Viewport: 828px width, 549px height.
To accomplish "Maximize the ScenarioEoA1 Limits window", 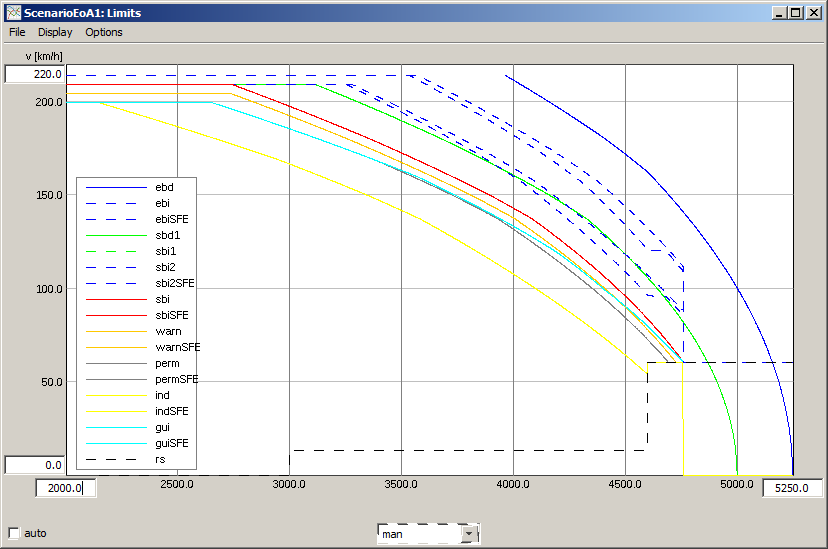I will (796, 13).
